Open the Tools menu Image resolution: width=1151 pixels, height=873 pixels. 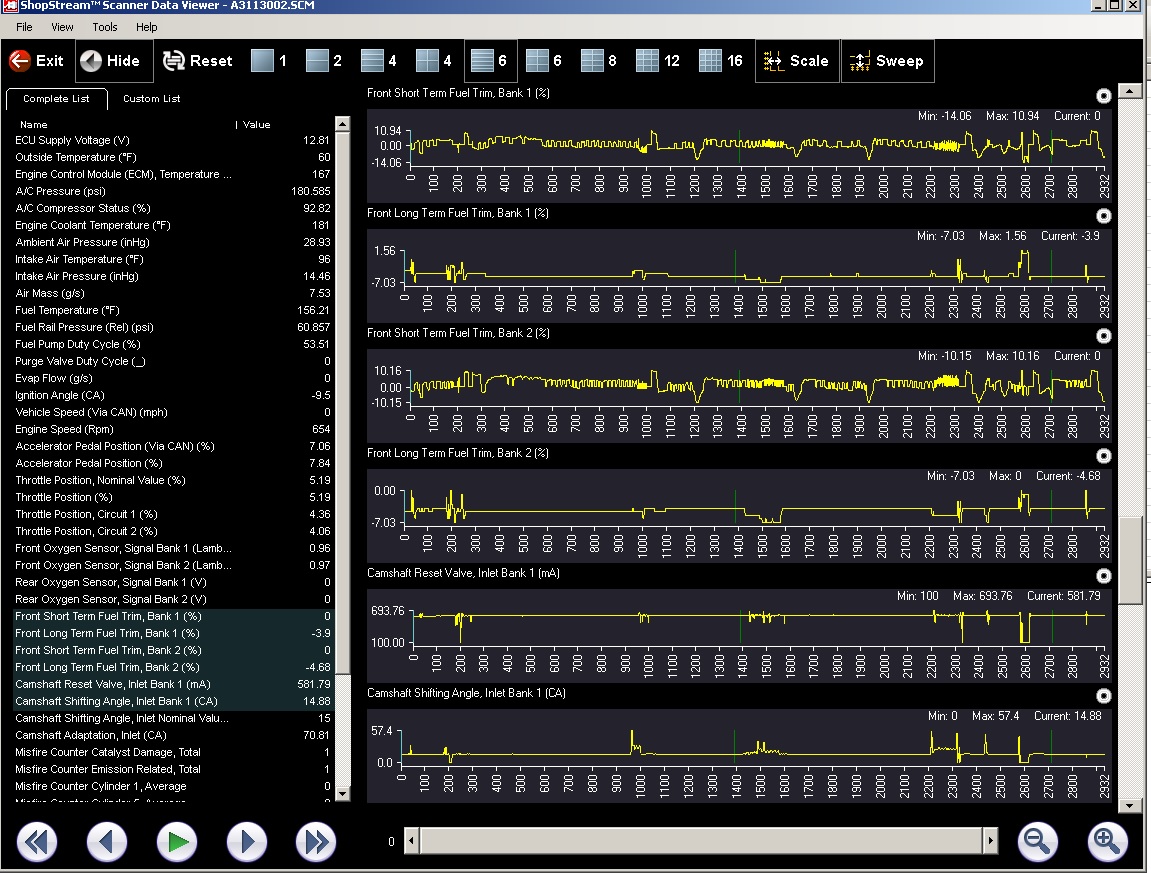pos(104,27)
